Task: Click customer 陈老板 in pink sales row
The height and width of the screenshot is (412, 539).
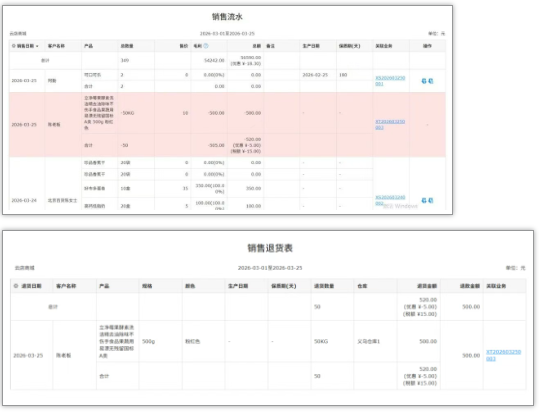Action: [x=54, y=124]
